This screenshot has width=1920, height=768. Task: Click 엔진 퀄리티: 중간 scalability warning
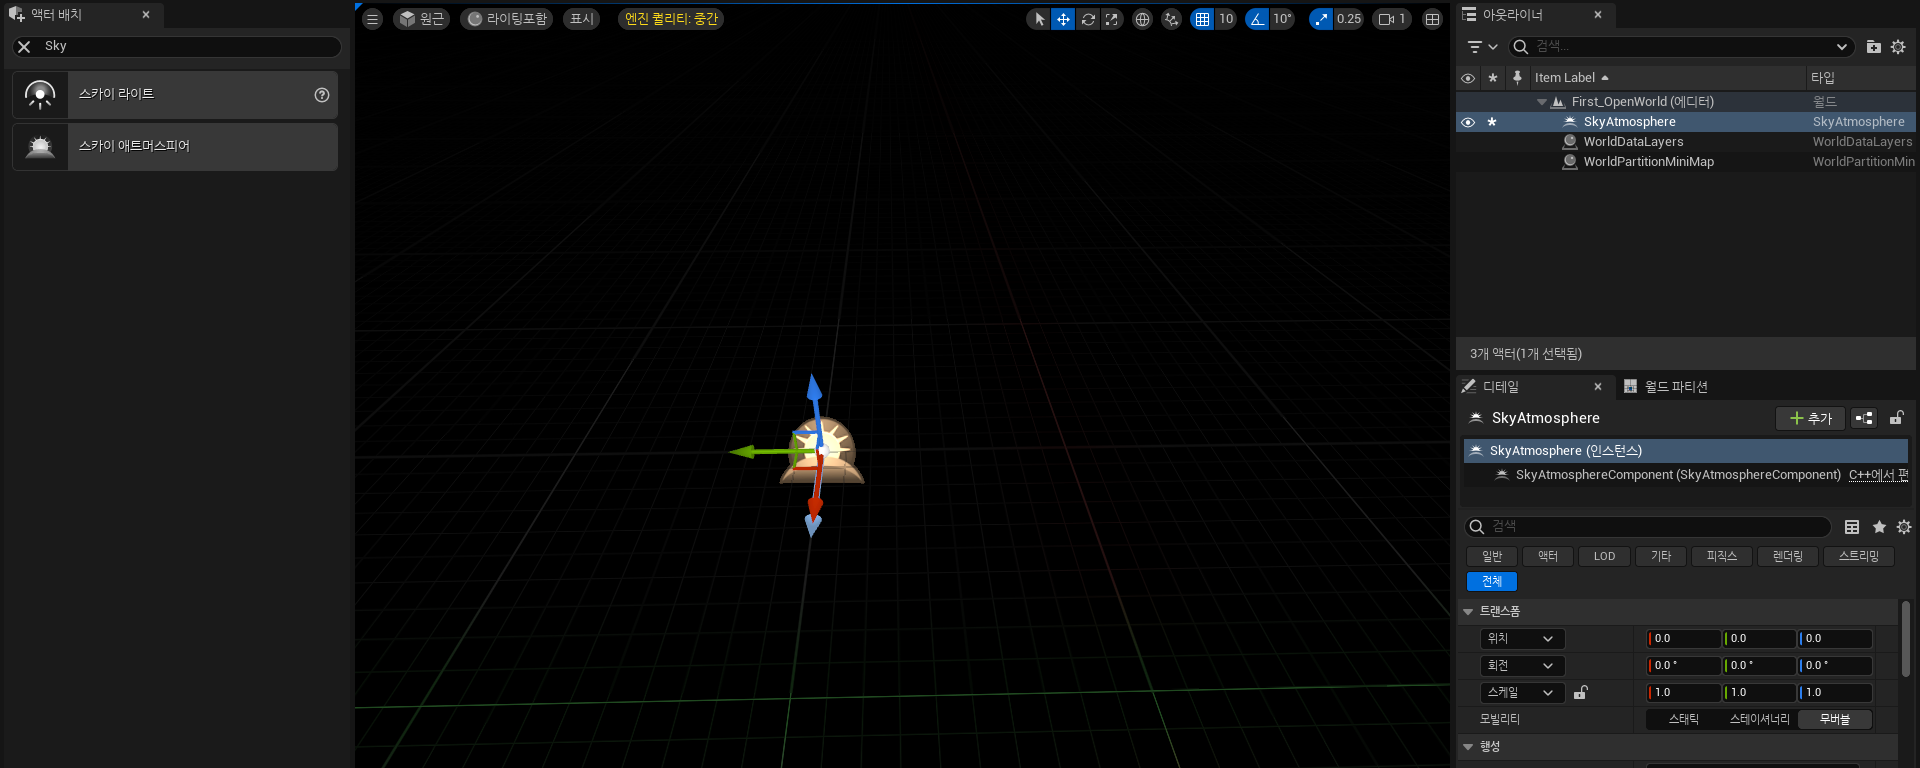click(671, 19)
